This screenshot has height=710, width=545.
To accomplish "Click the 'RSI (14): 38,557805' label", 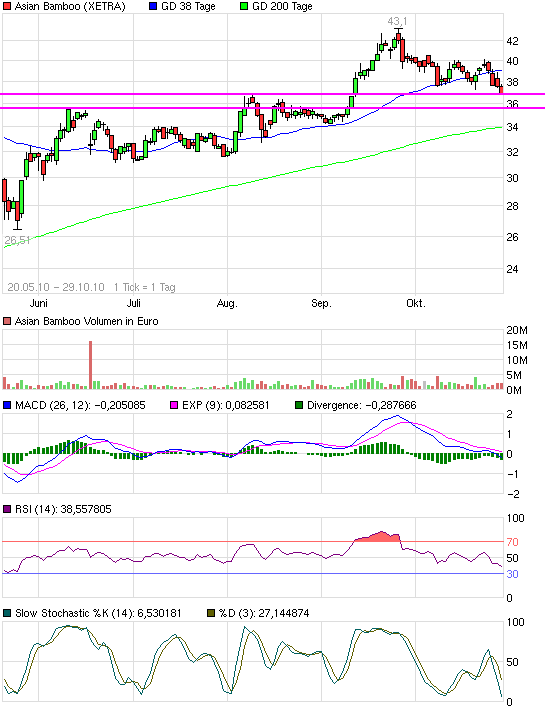I will pos(63,509).
